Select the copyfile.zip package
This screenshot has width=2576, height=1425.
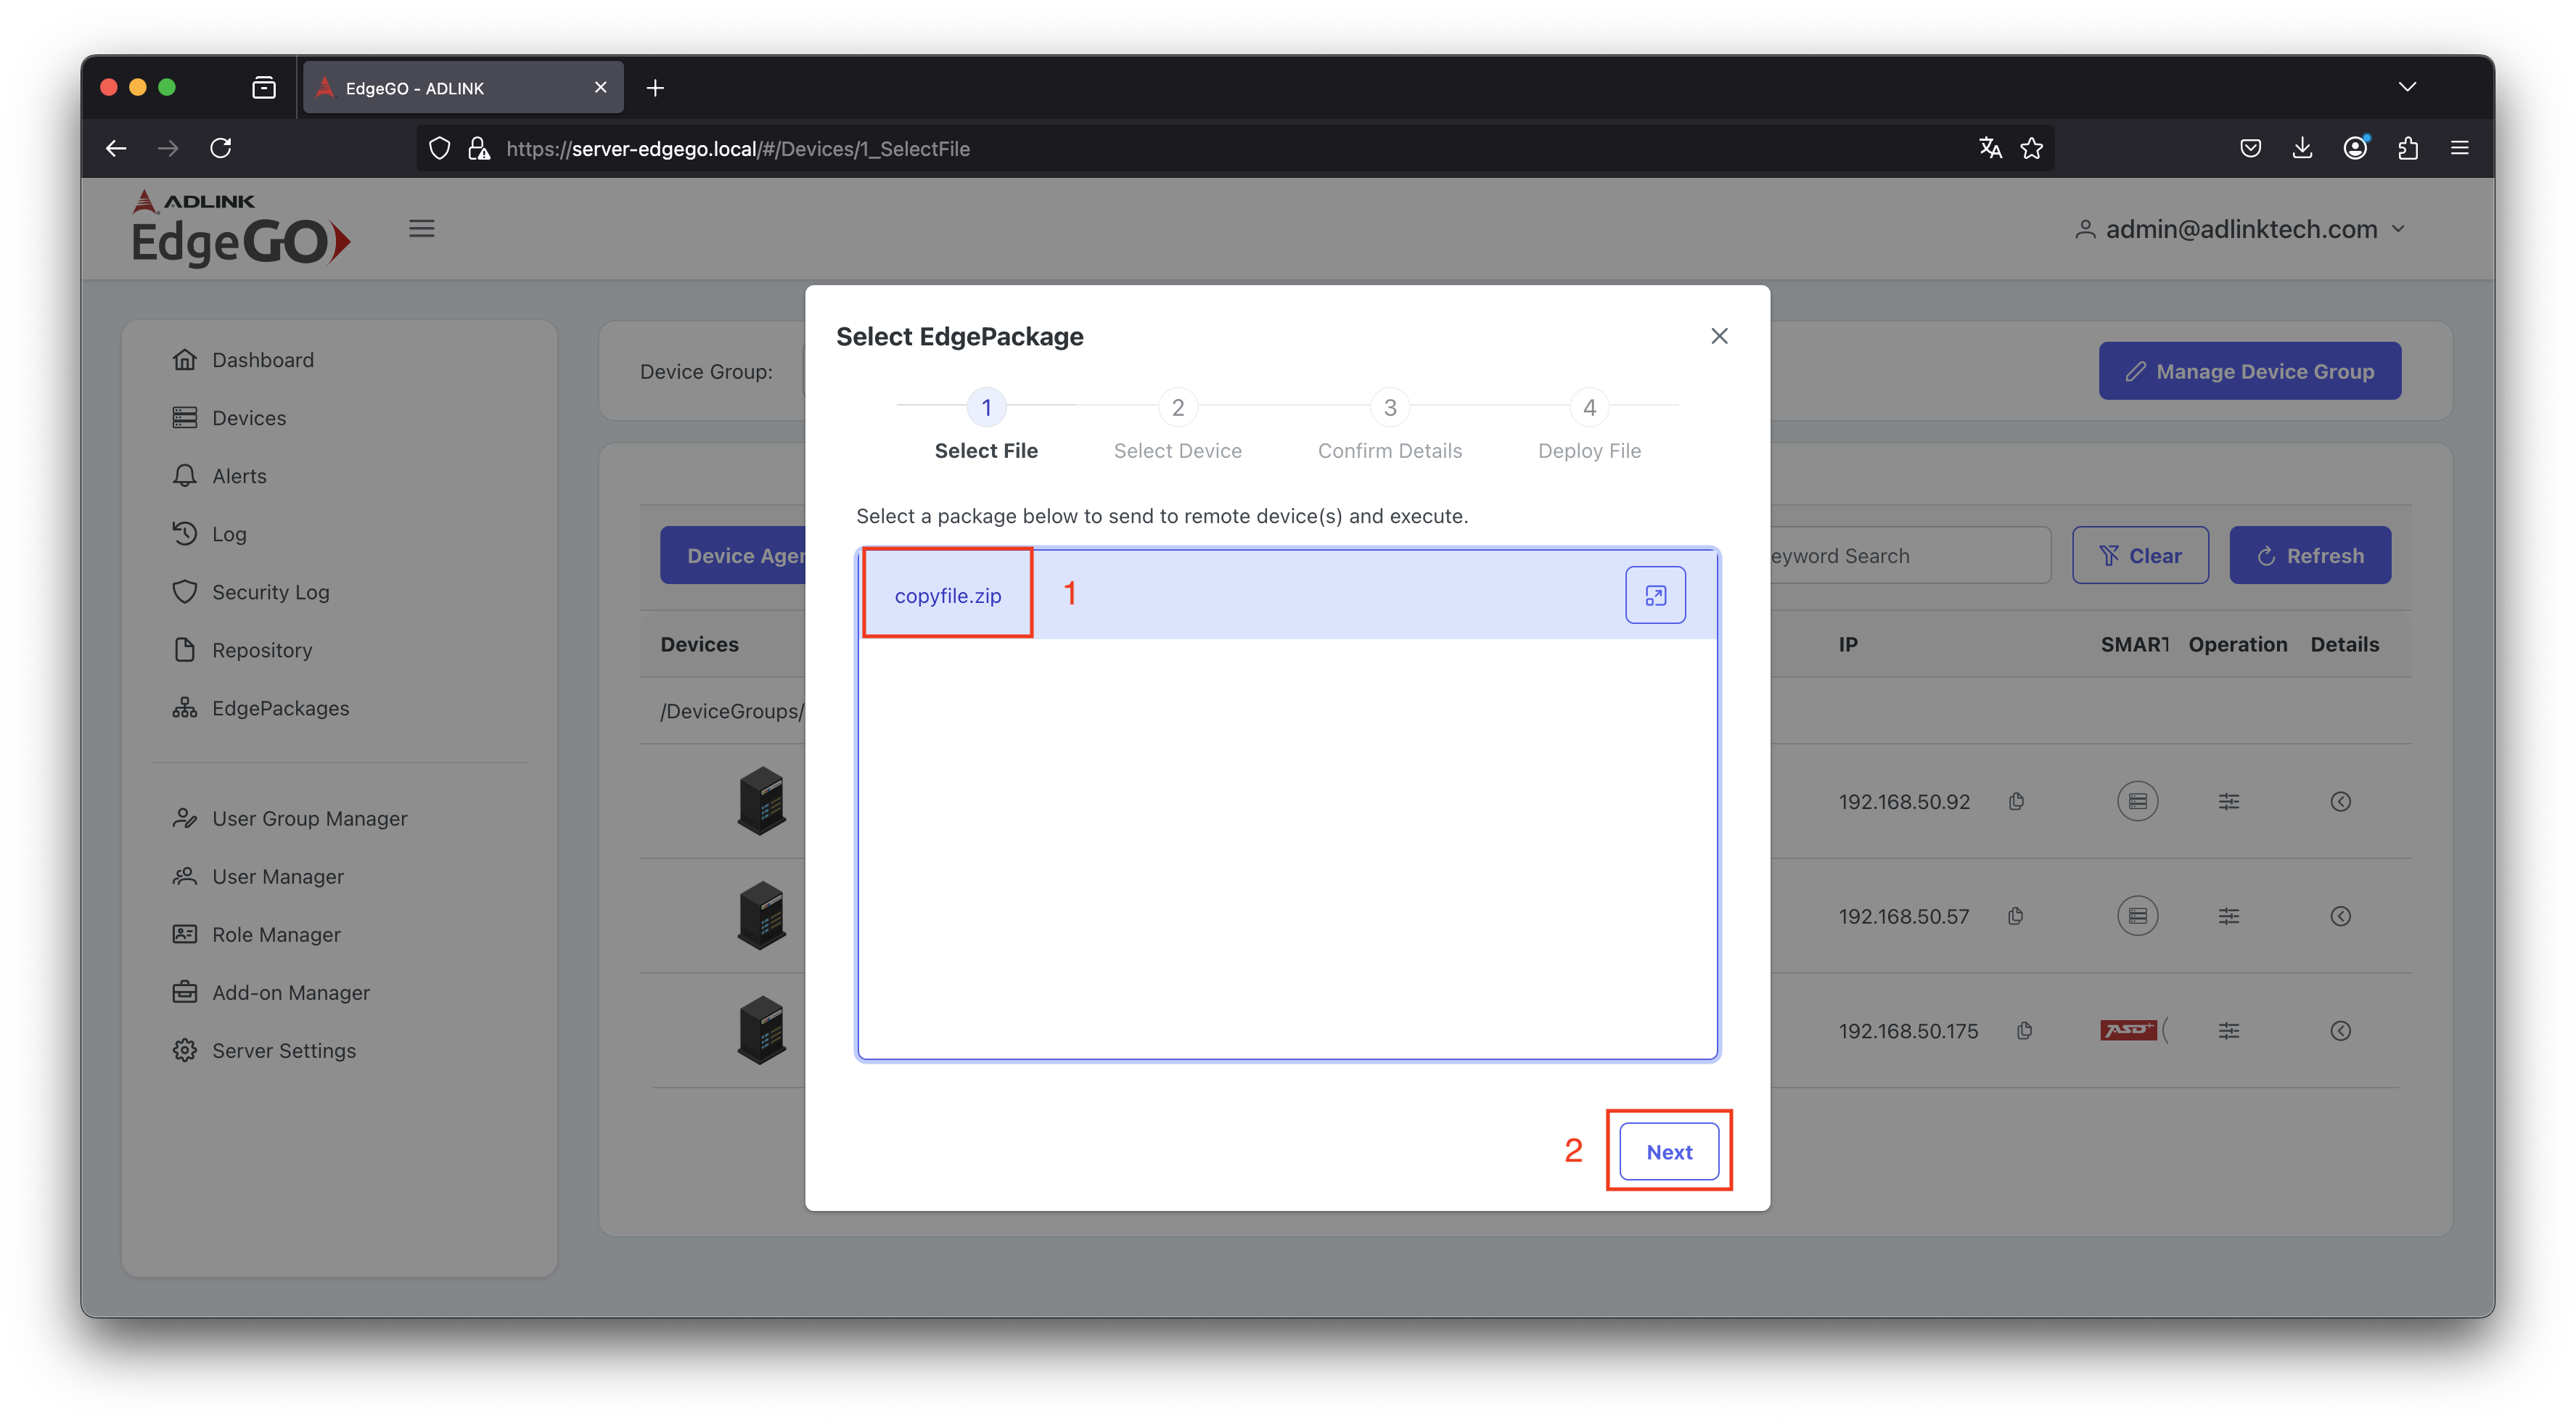[947, 596]
